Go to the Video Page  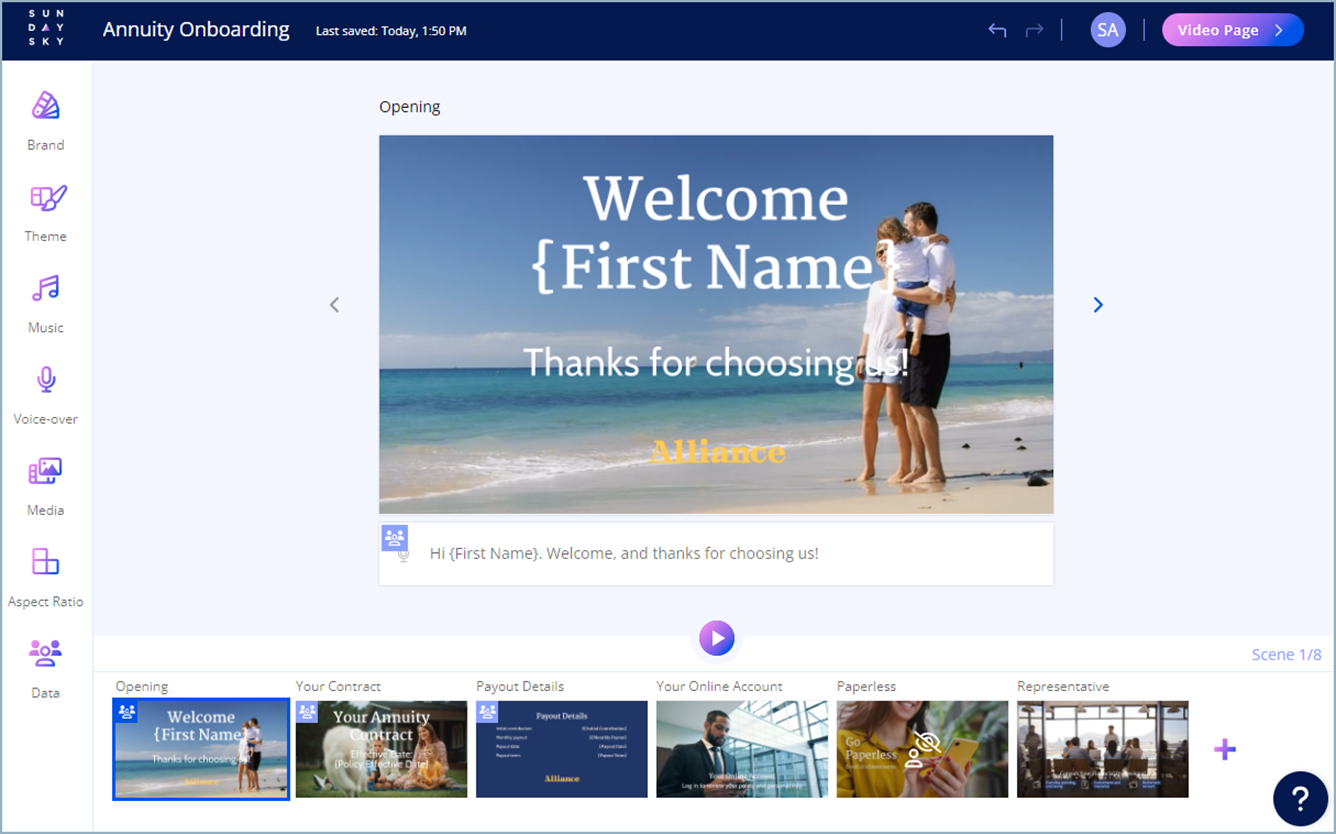pos(1232,30)
